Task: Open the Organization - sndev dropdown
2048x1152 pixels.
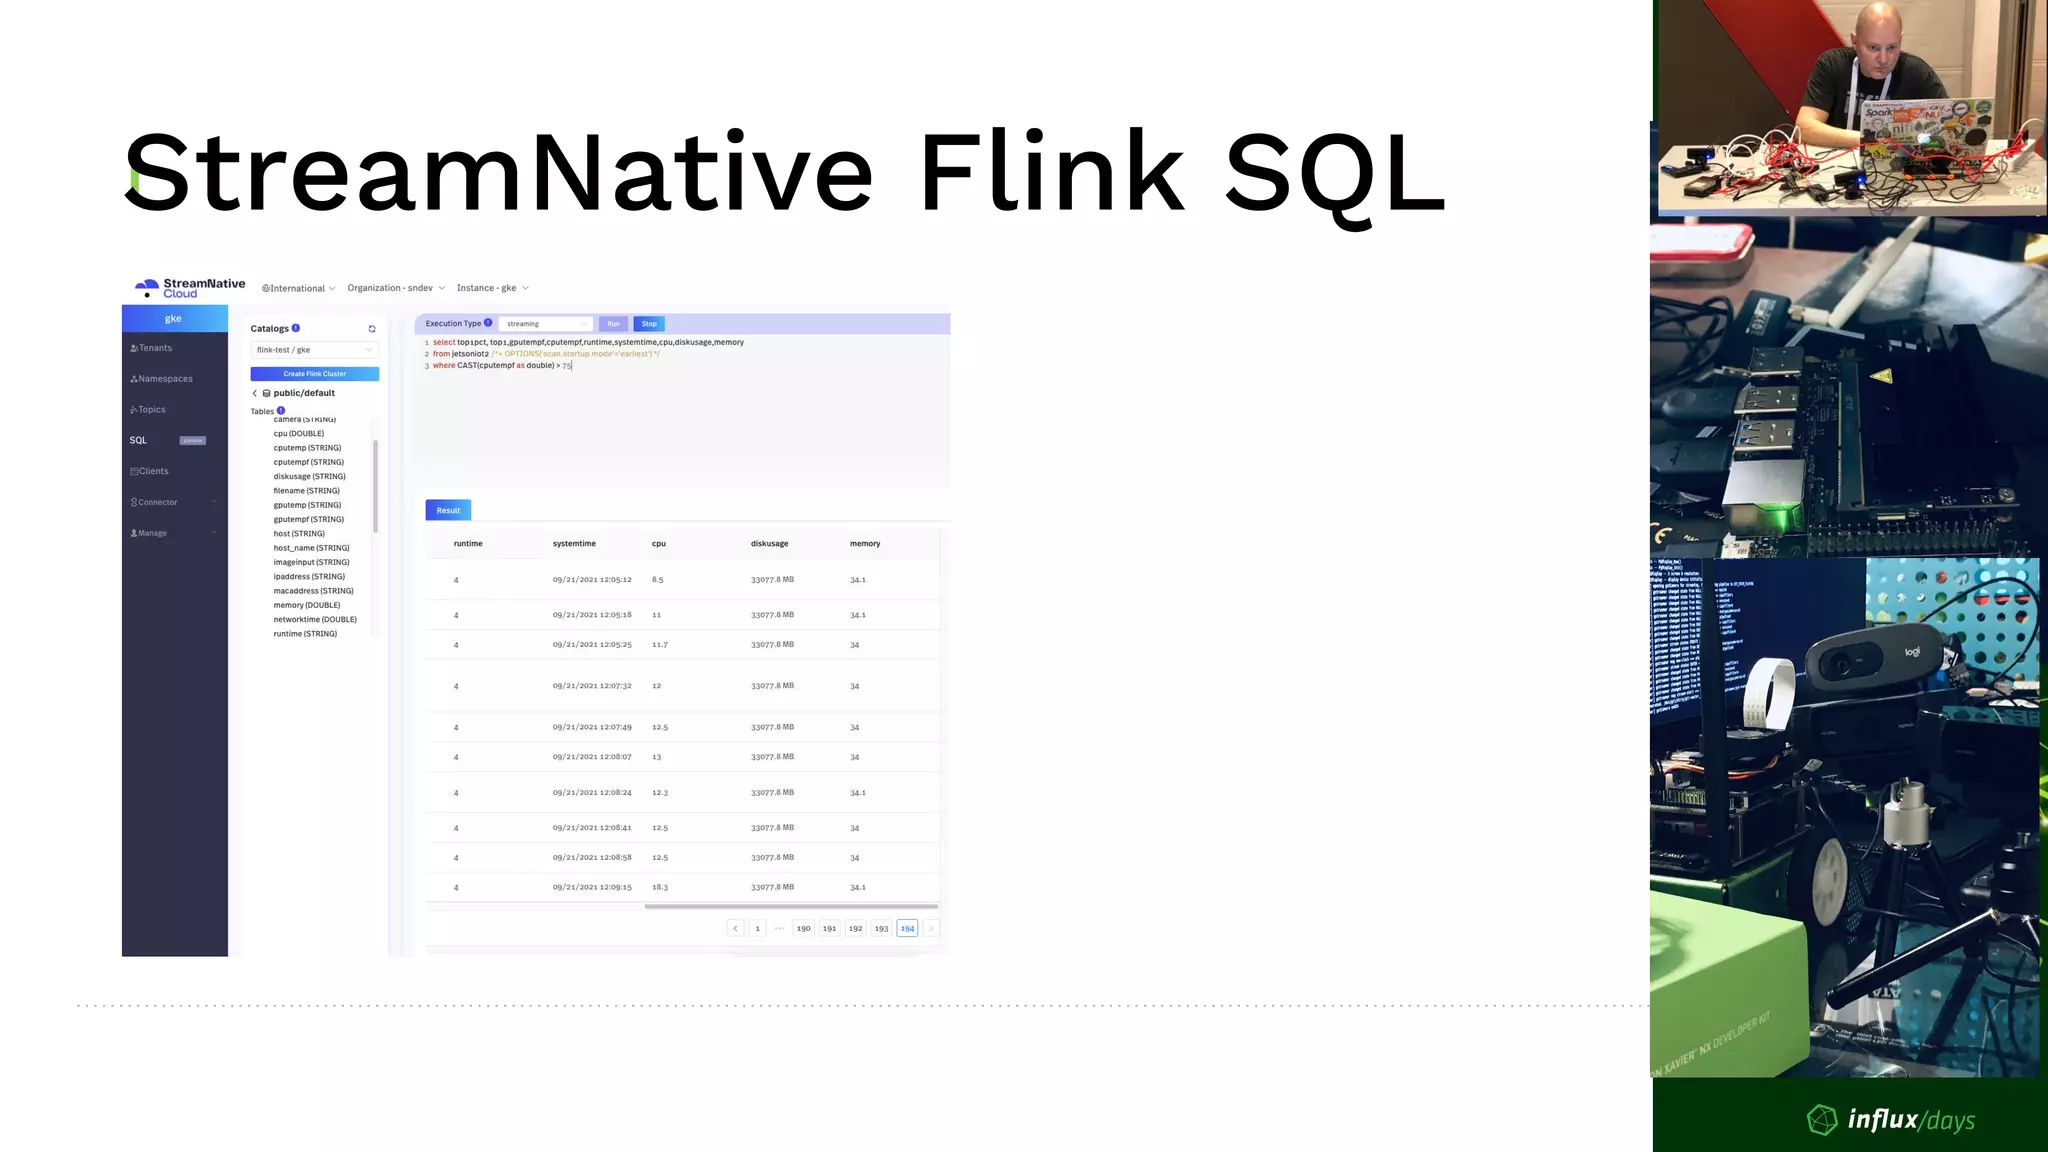Action: click(x=396, y=288)
